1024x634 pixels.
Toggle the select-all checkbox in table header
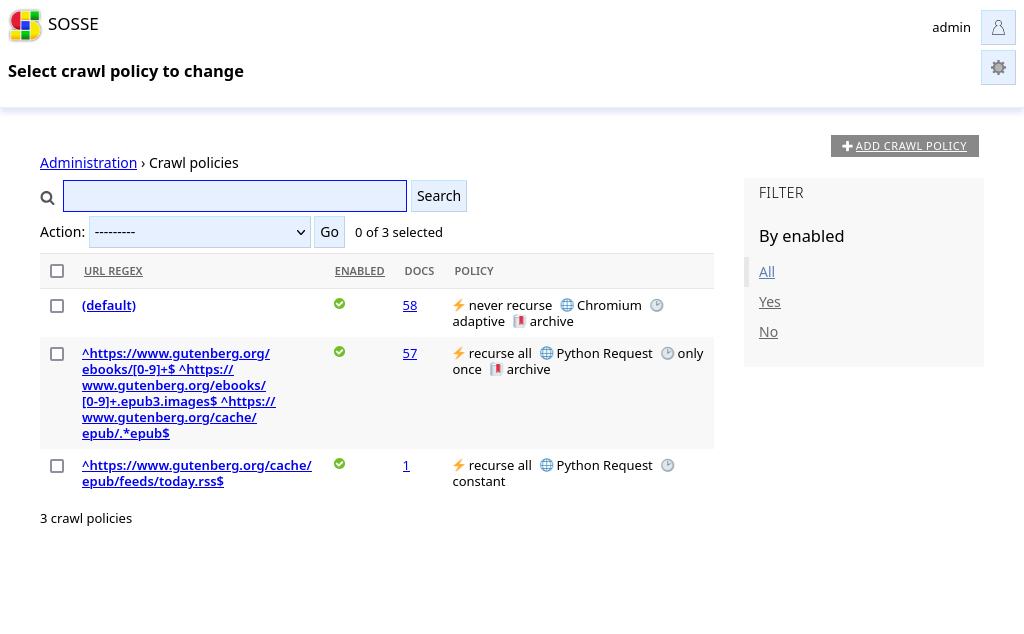57,271
